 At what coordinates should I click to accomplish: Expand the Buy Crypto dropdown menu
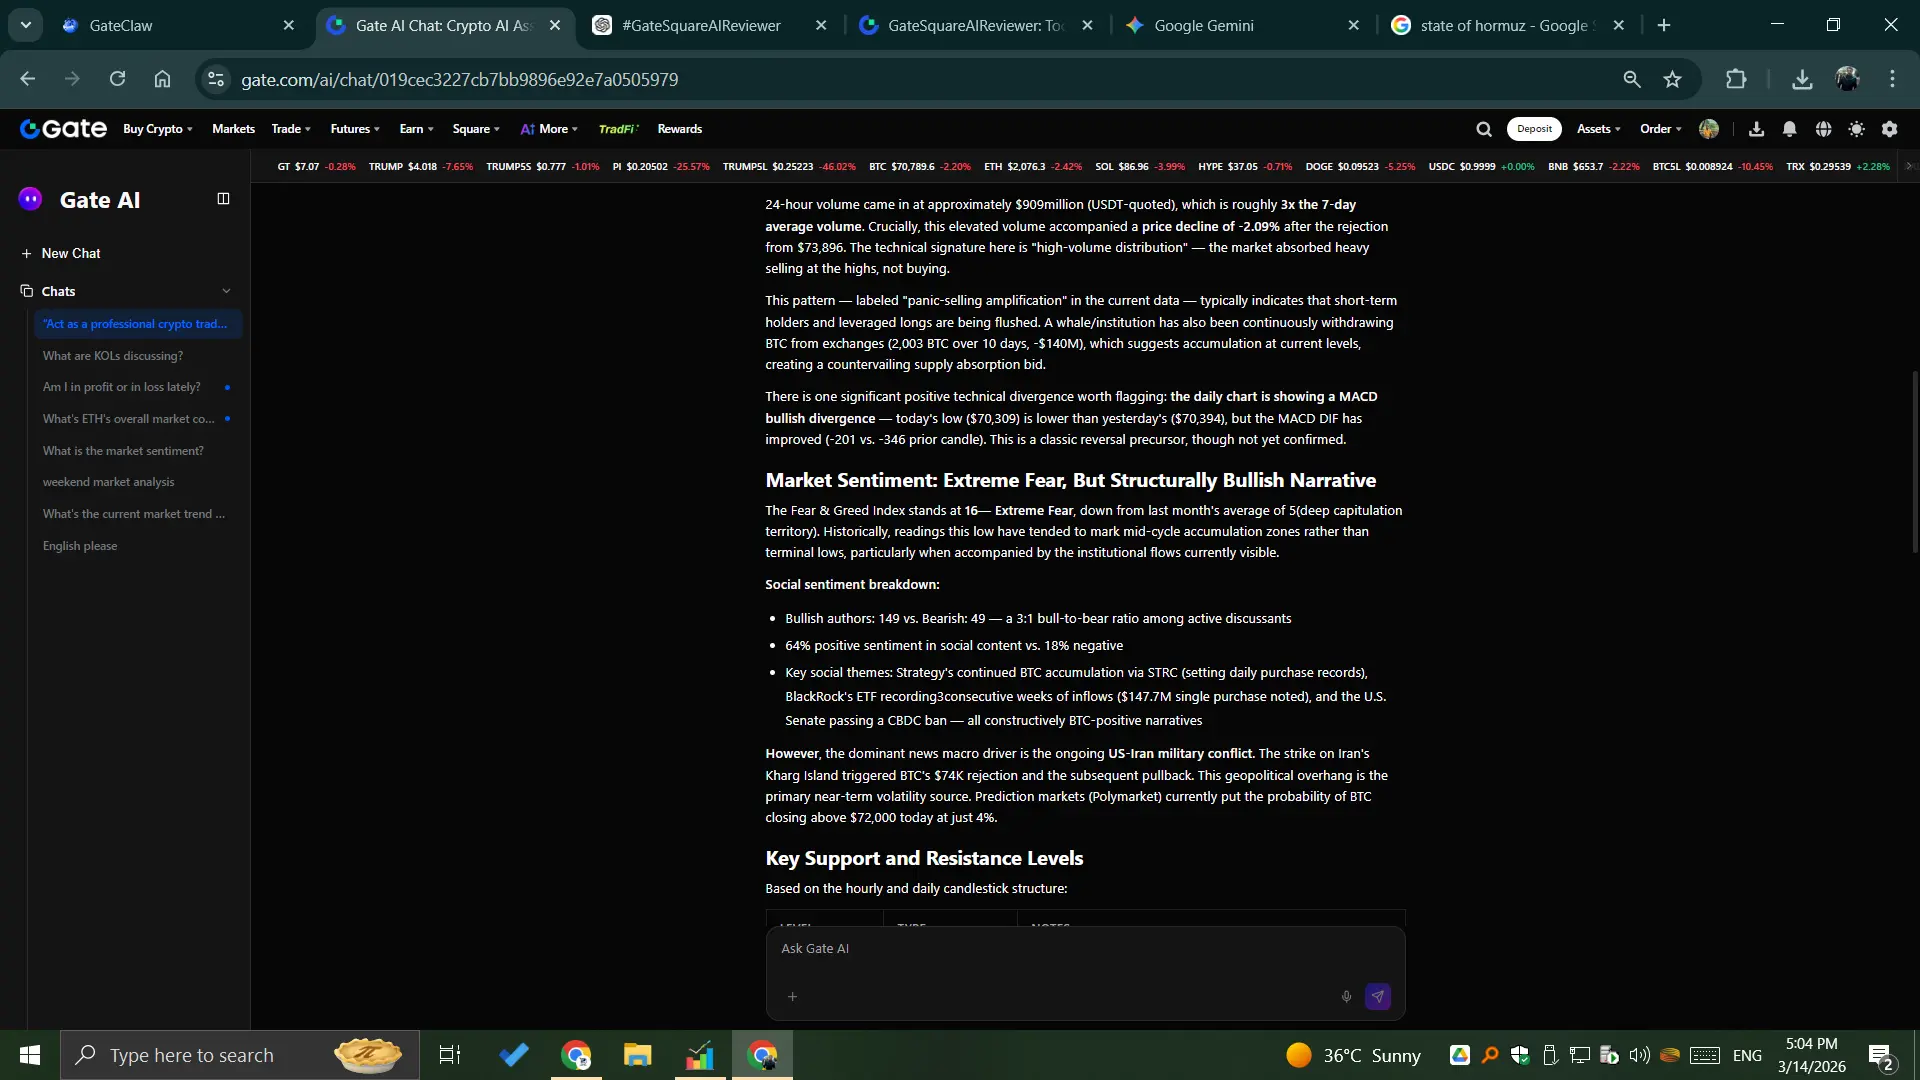158,129
